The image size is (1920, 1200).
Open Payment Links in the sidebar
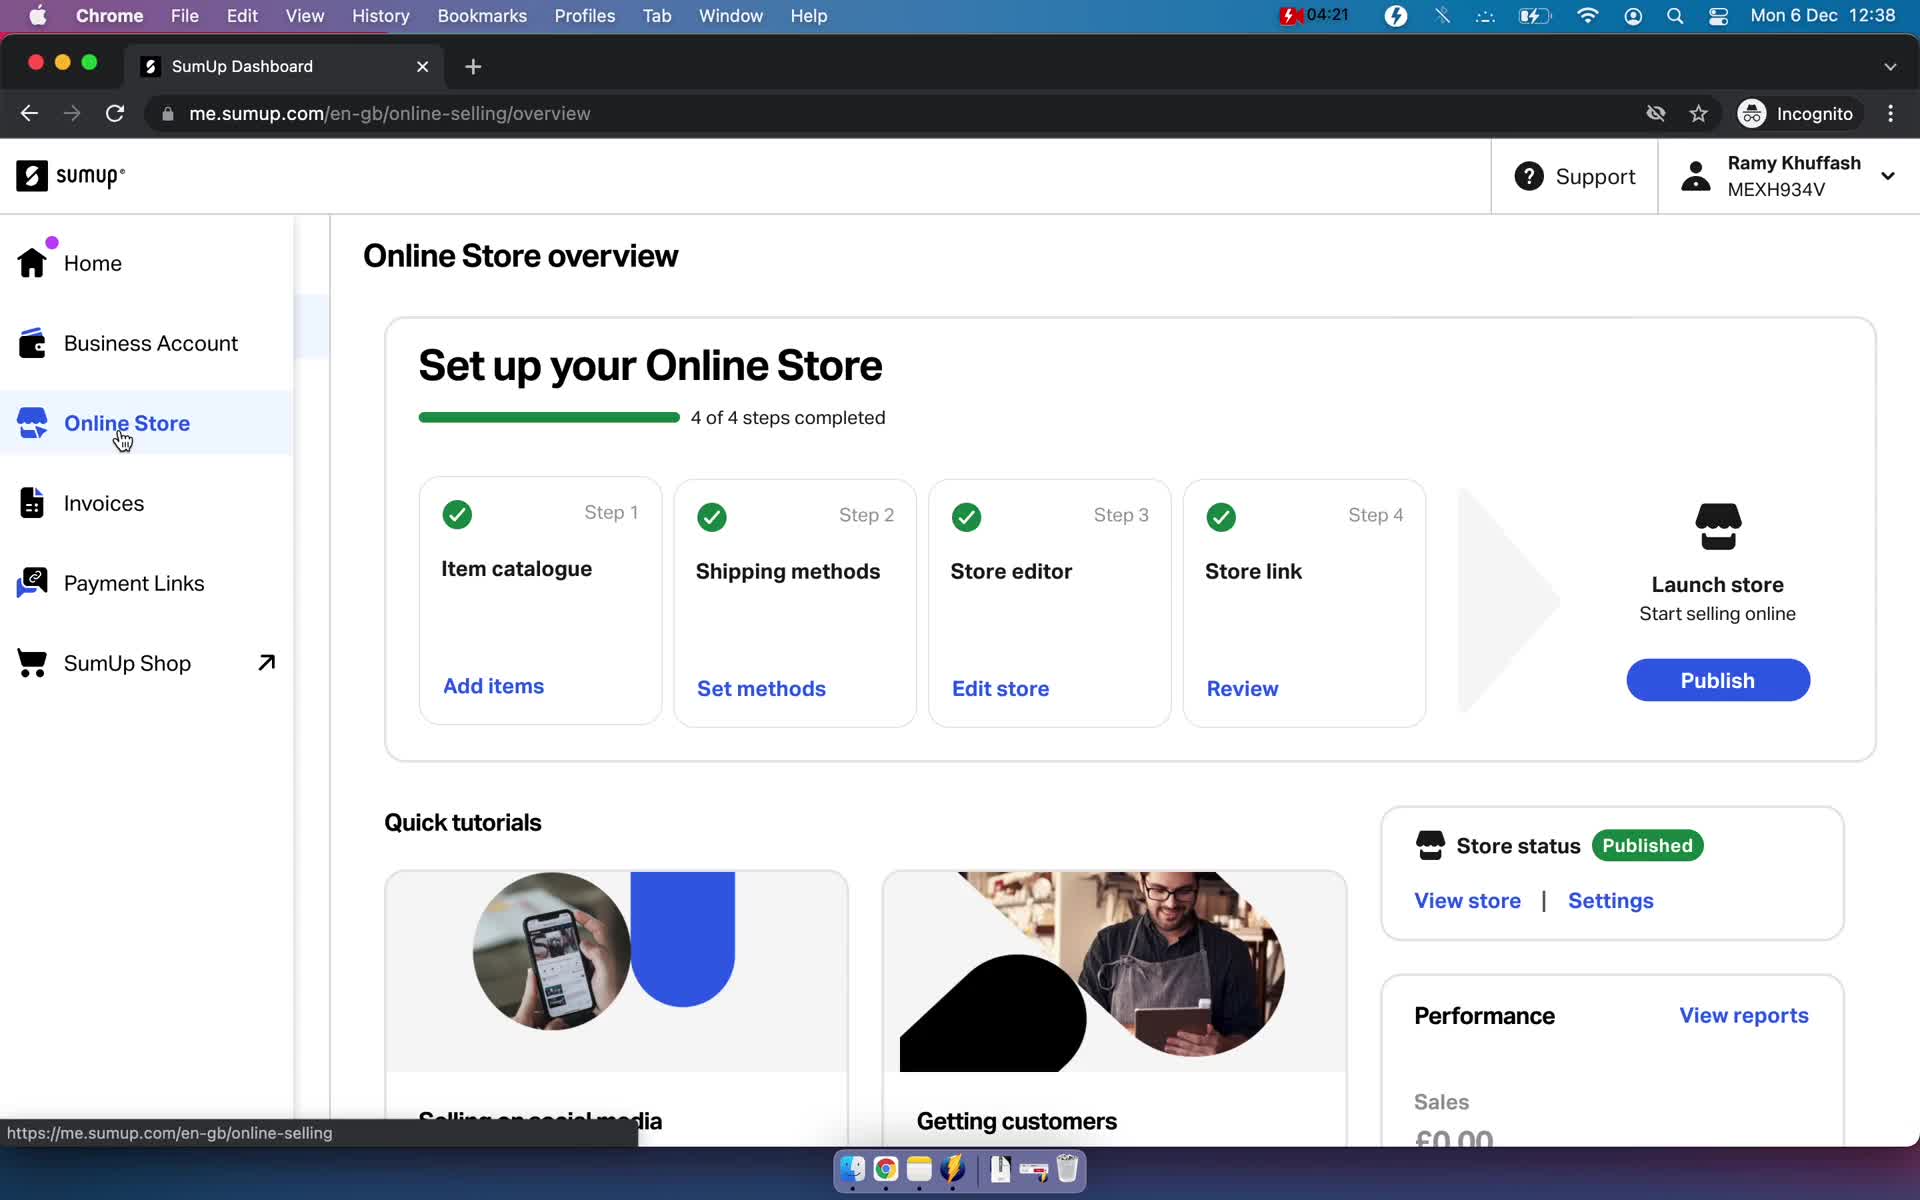(x=134, y=583)
